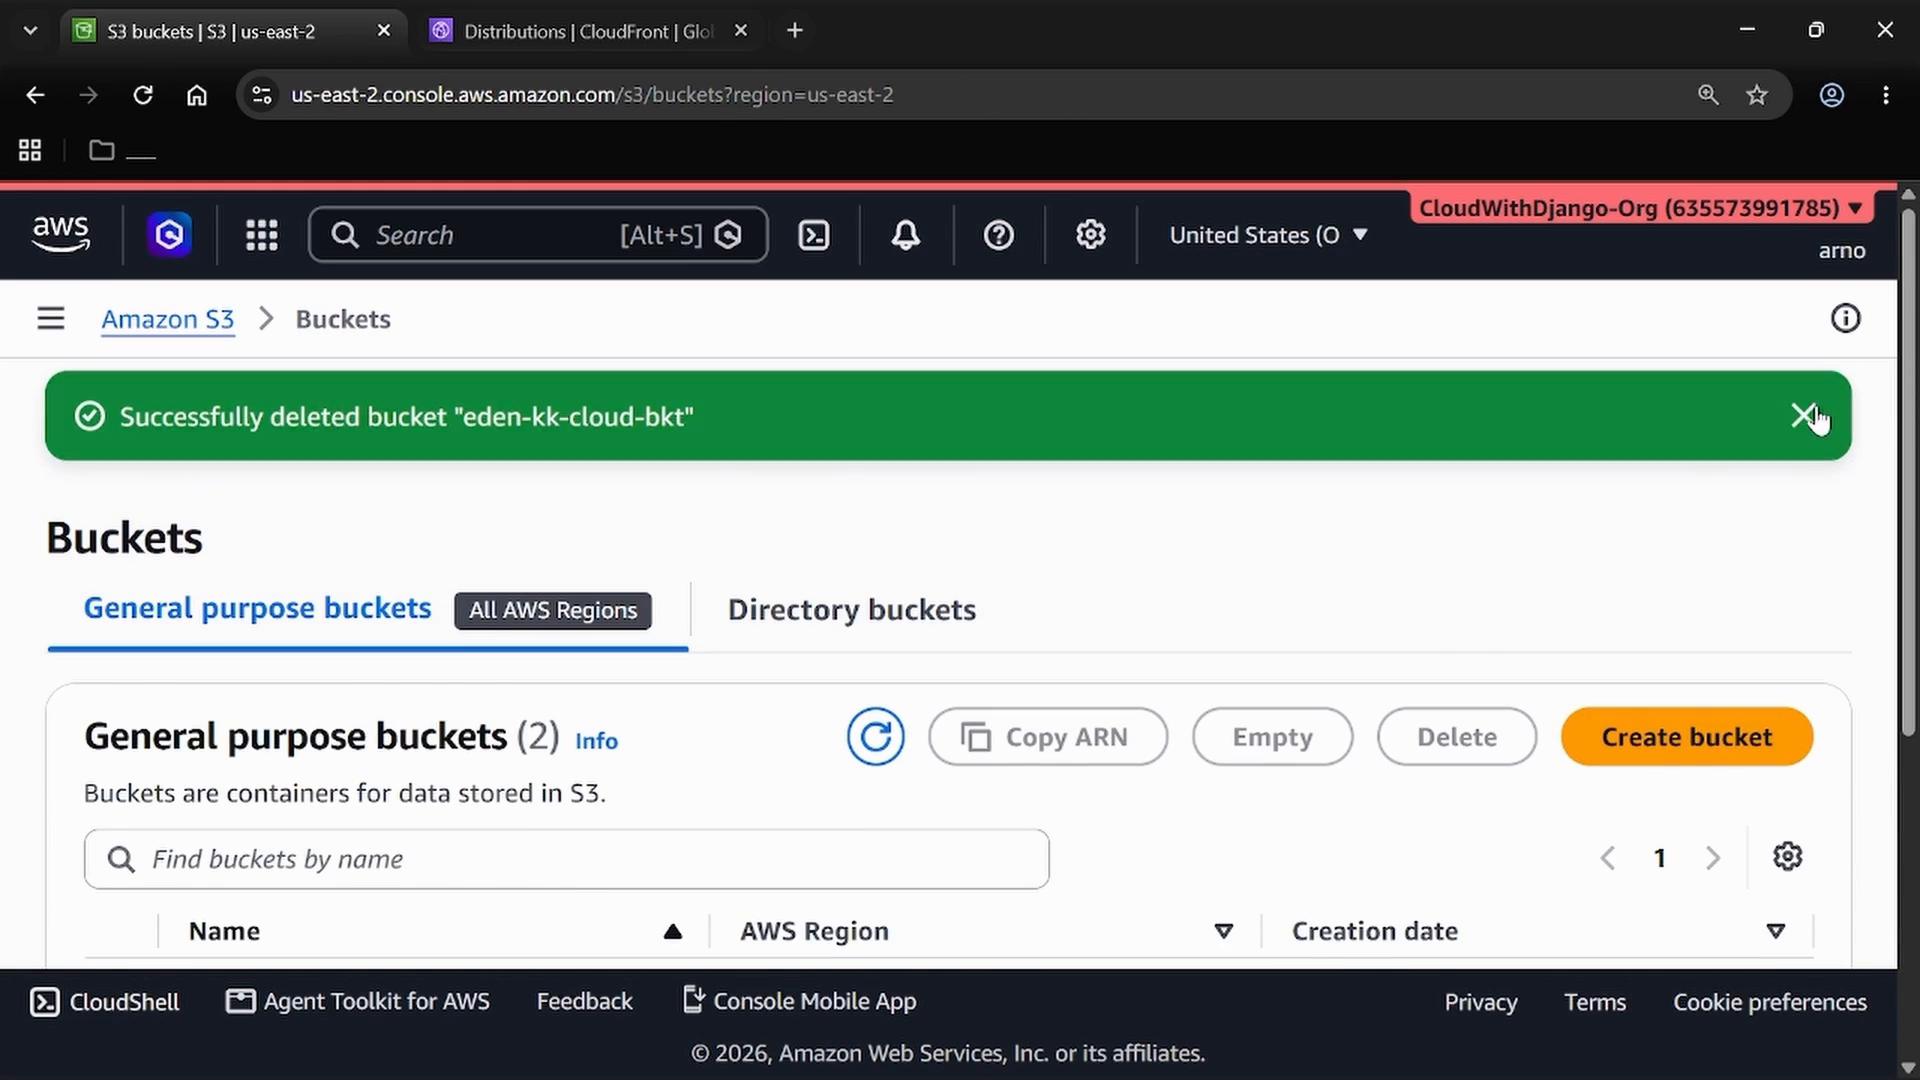Open the notifications bell

coord(906,235)
